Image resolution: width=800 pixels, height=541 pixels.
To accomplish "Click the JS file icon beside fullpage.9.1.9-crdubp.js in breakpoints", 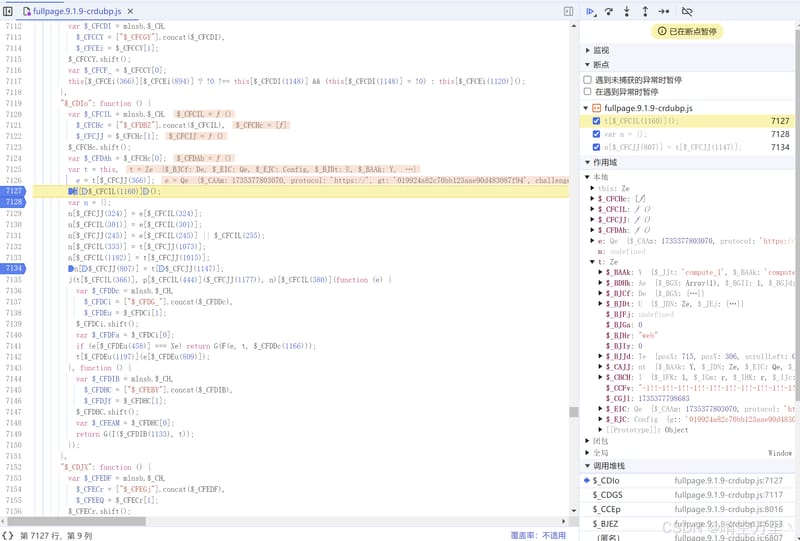I will tap(596, 108).
